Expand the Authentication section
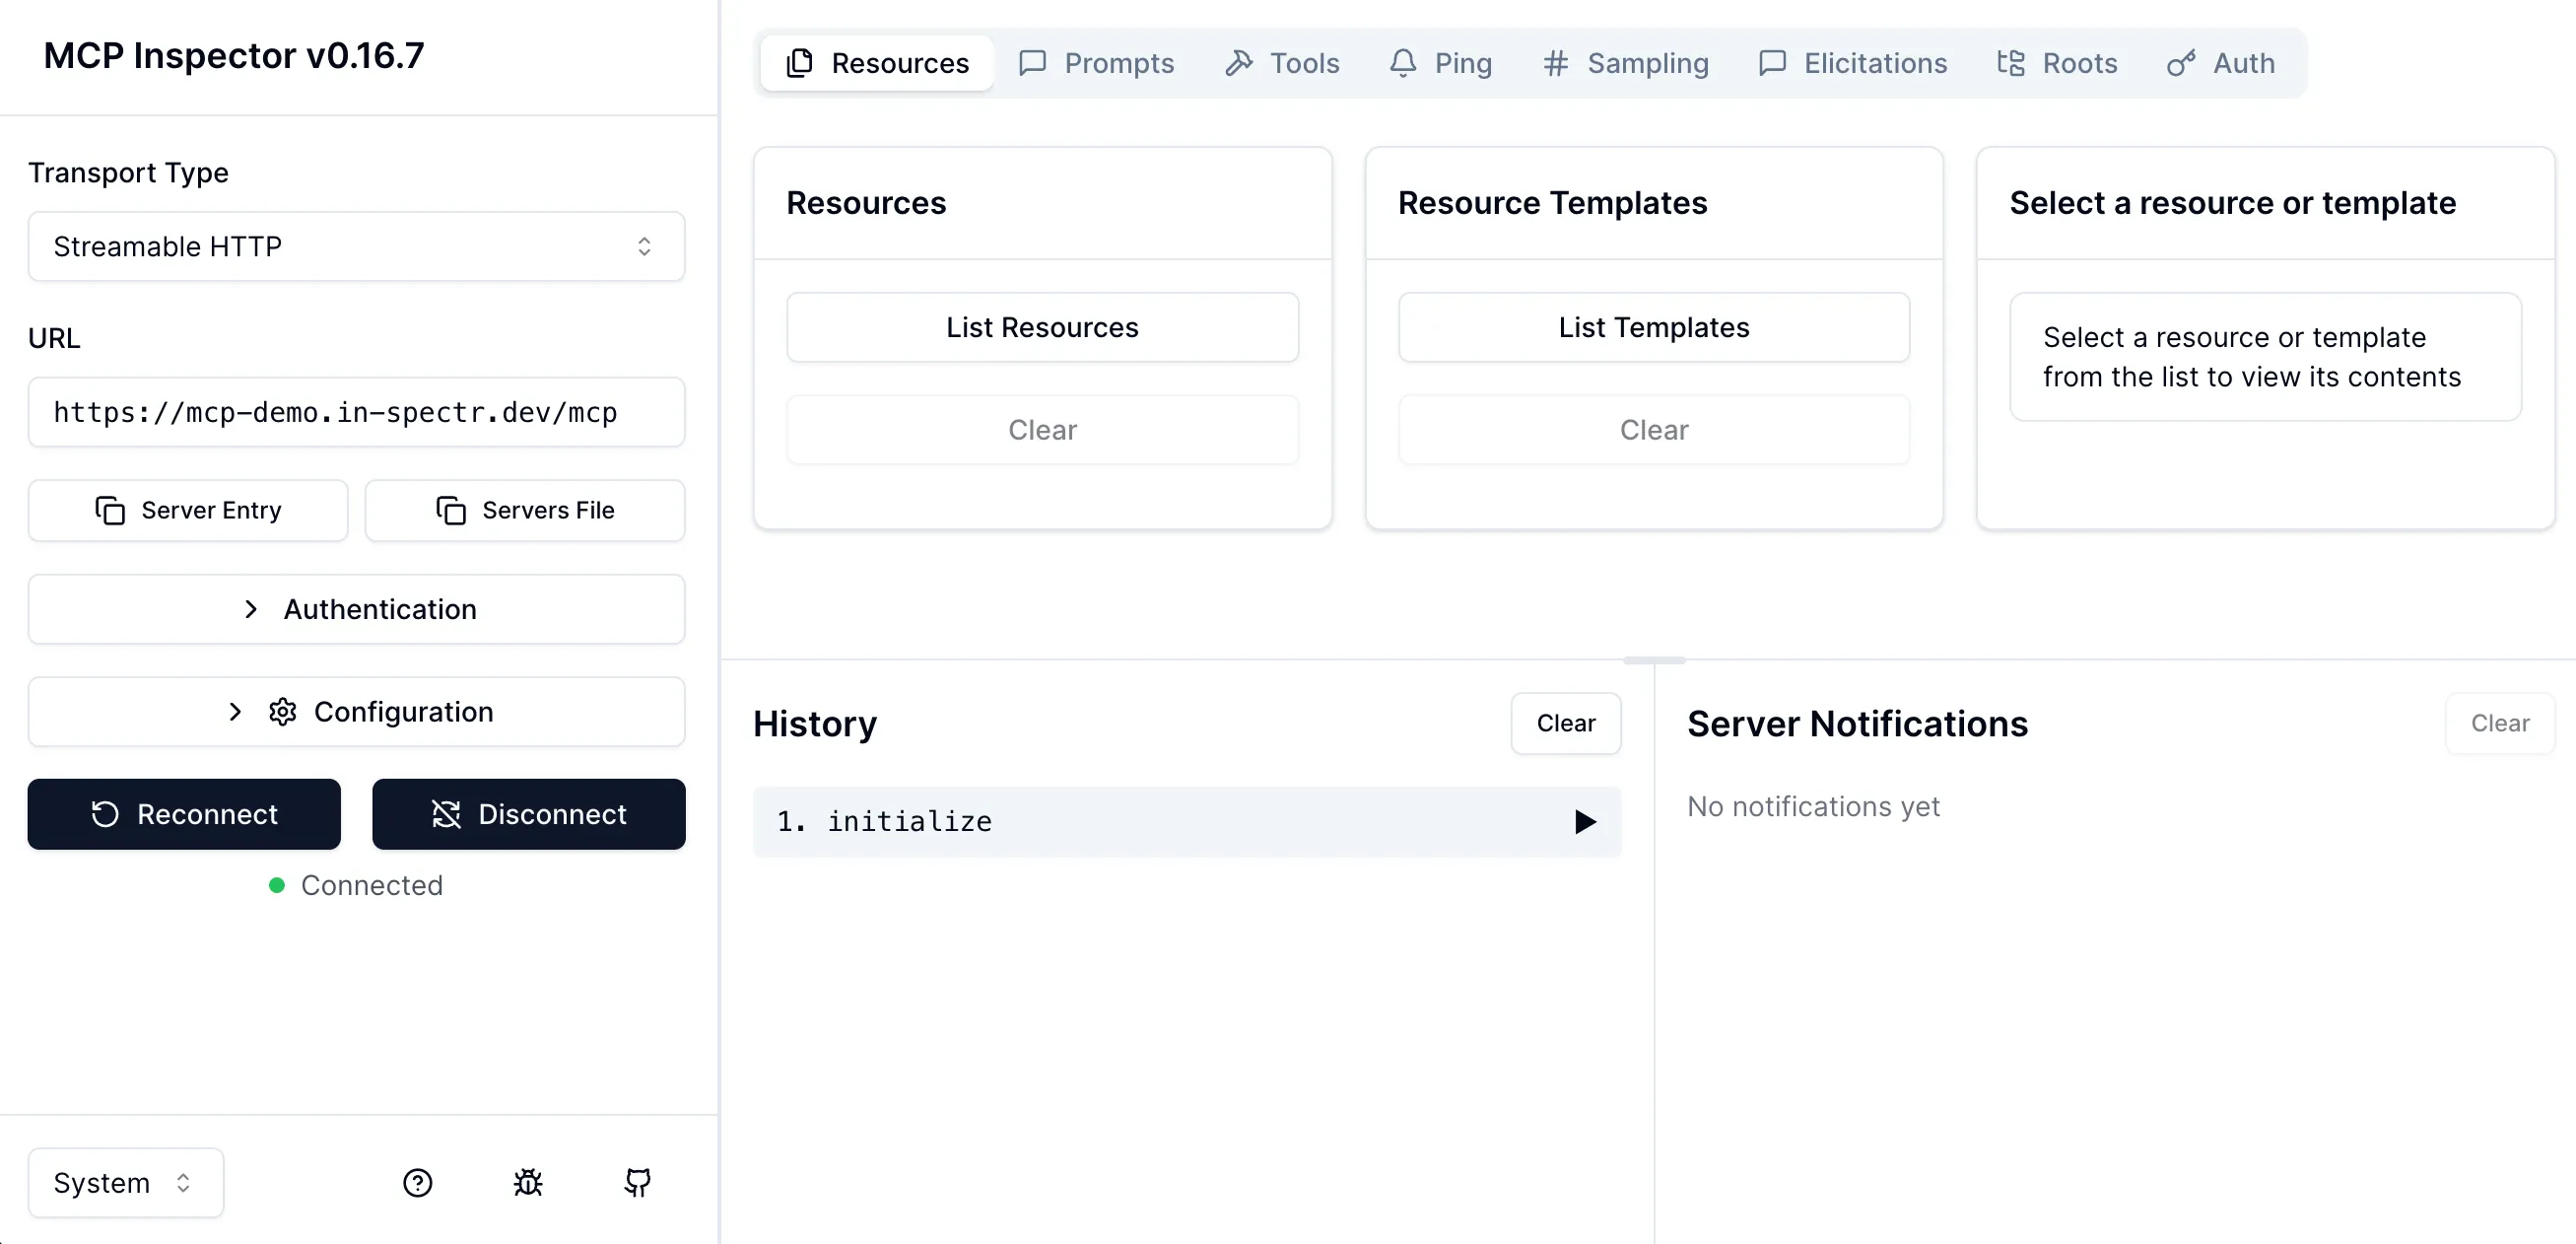 [x=356, y=609]
